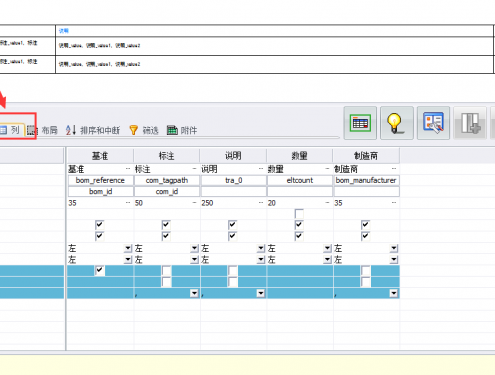Image resolution: width=495 pixels, height=375 pixels.
Task: Click the '--' button beside the 50 value
Action: [195, 203]
